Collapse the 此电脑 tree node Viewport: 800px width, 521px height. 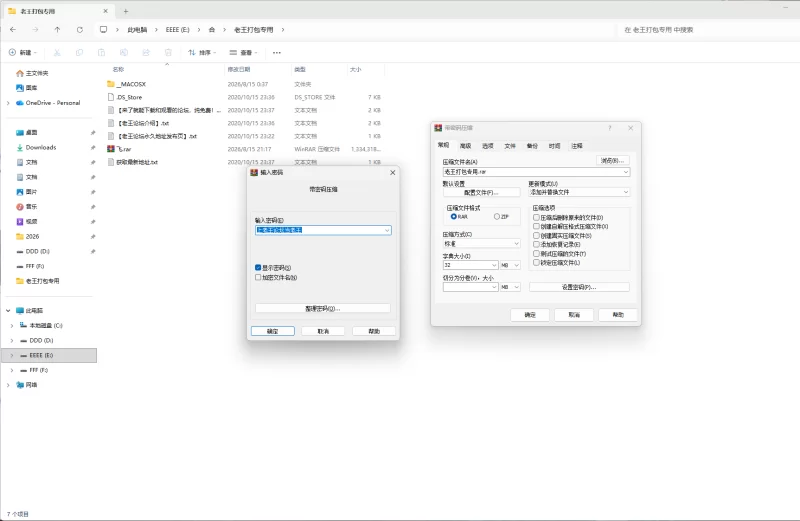(x=8, y=311)
